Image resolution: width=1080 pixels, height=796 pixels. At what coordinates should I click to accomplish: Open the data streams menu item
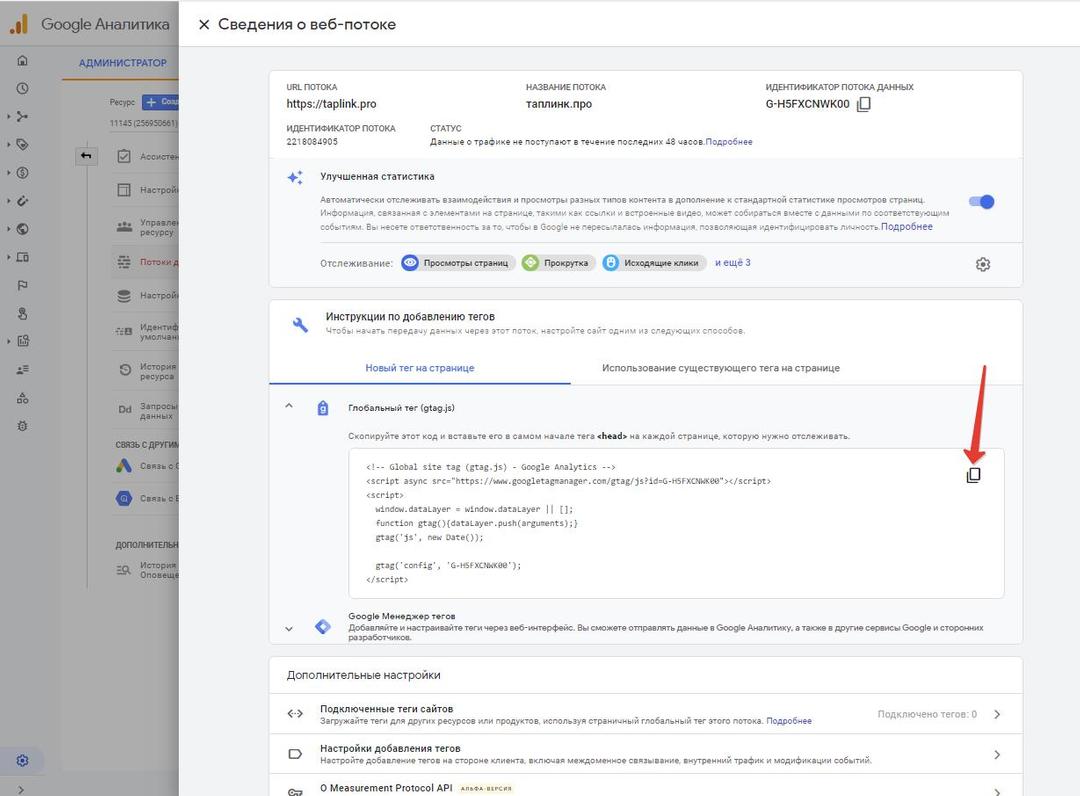point(147,262)
